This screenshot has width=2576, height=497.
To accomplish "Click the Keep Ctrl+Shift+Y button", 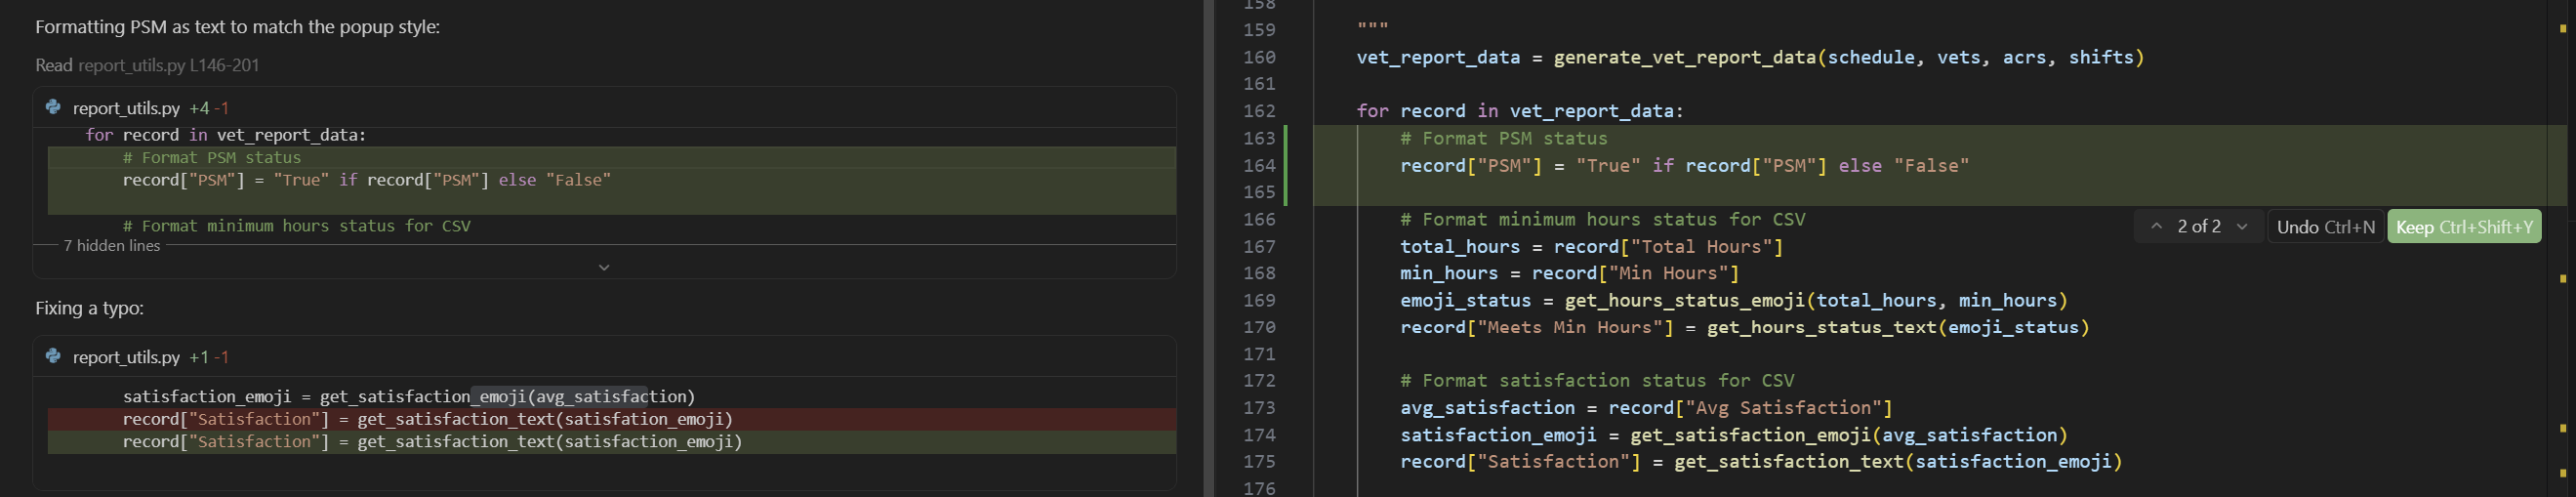I will tap(2463, 227).
